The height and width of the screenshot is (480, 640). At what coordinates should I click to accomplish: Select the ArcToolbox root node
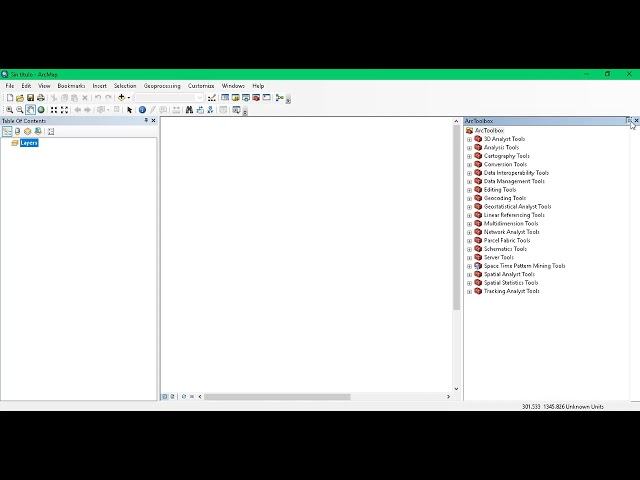pyautogui.click(x=489, y=131)
